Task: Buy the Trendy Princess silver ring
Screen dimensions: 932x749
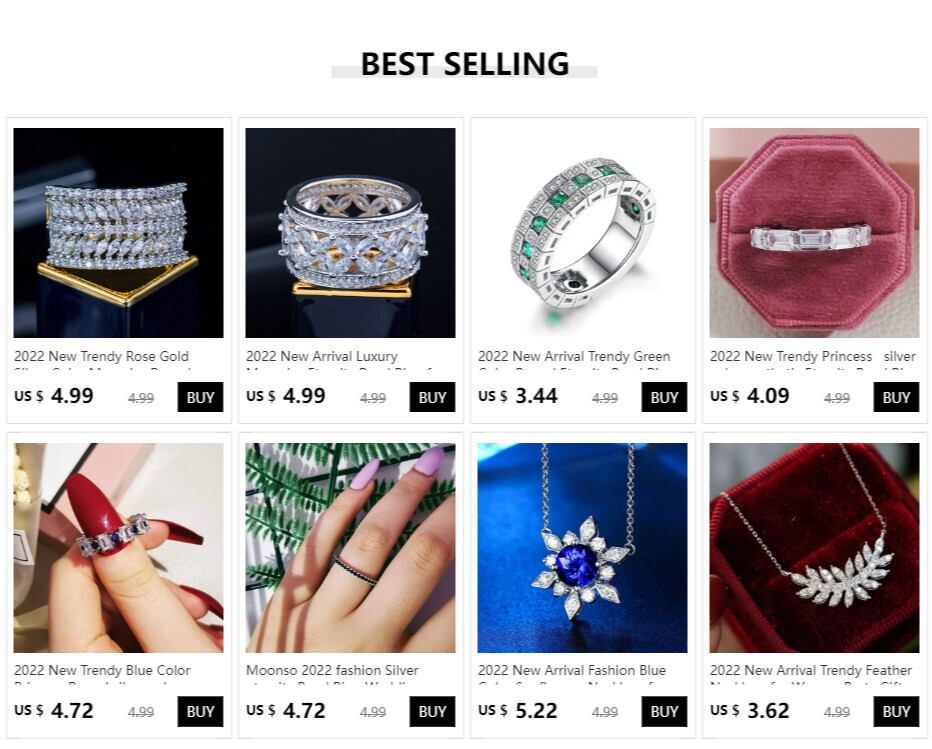Action: [896, 397]
